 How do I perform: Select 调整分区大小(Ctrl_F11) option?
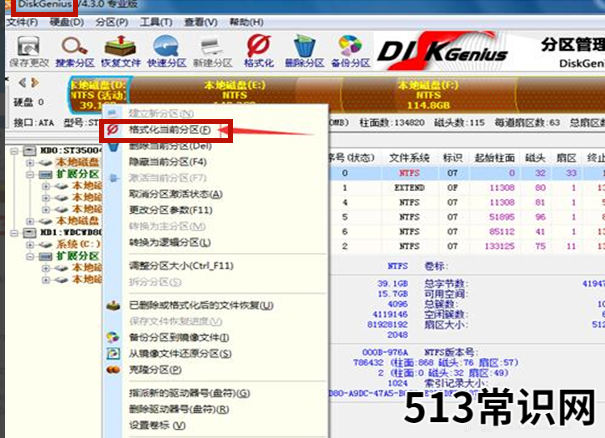point(181,266)
